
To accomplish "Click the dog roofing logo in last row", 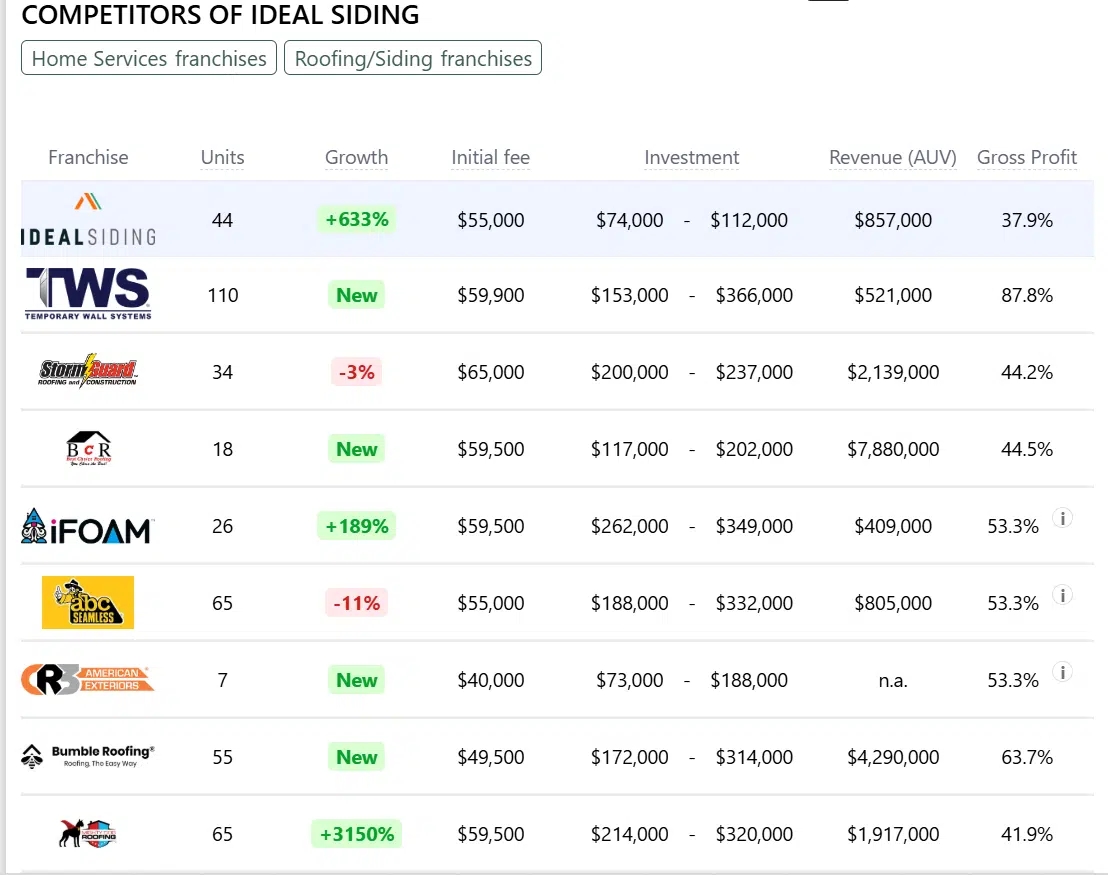I will tap(88, 833).
